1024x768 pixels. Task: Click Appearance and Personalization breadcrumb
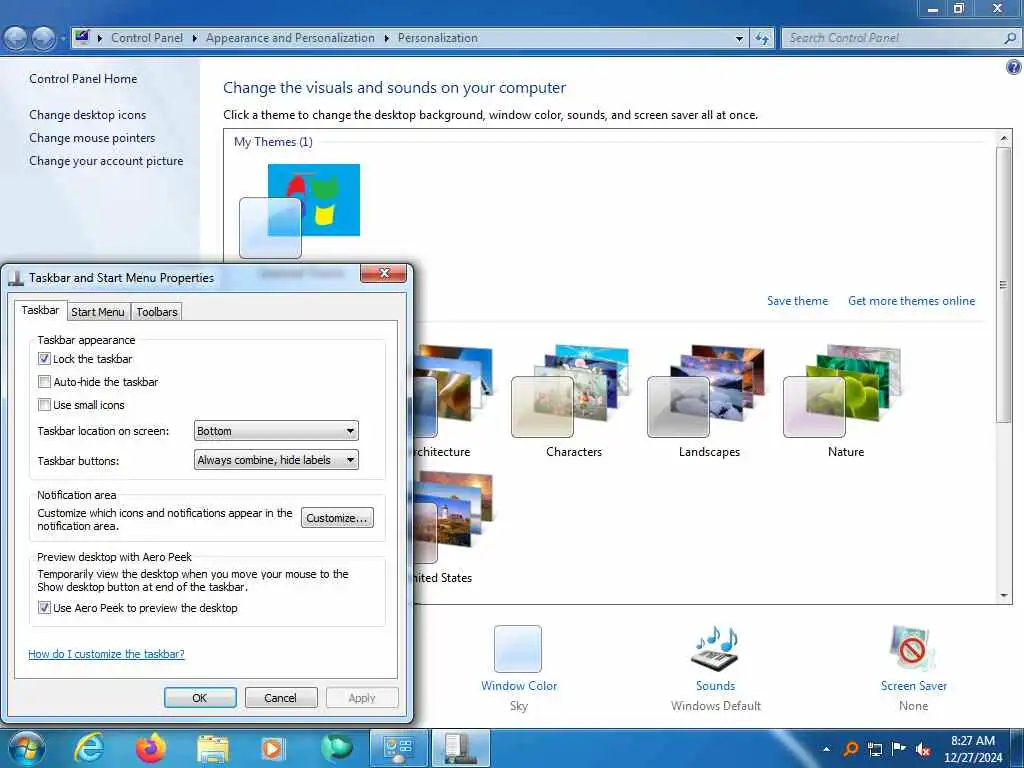290,38
